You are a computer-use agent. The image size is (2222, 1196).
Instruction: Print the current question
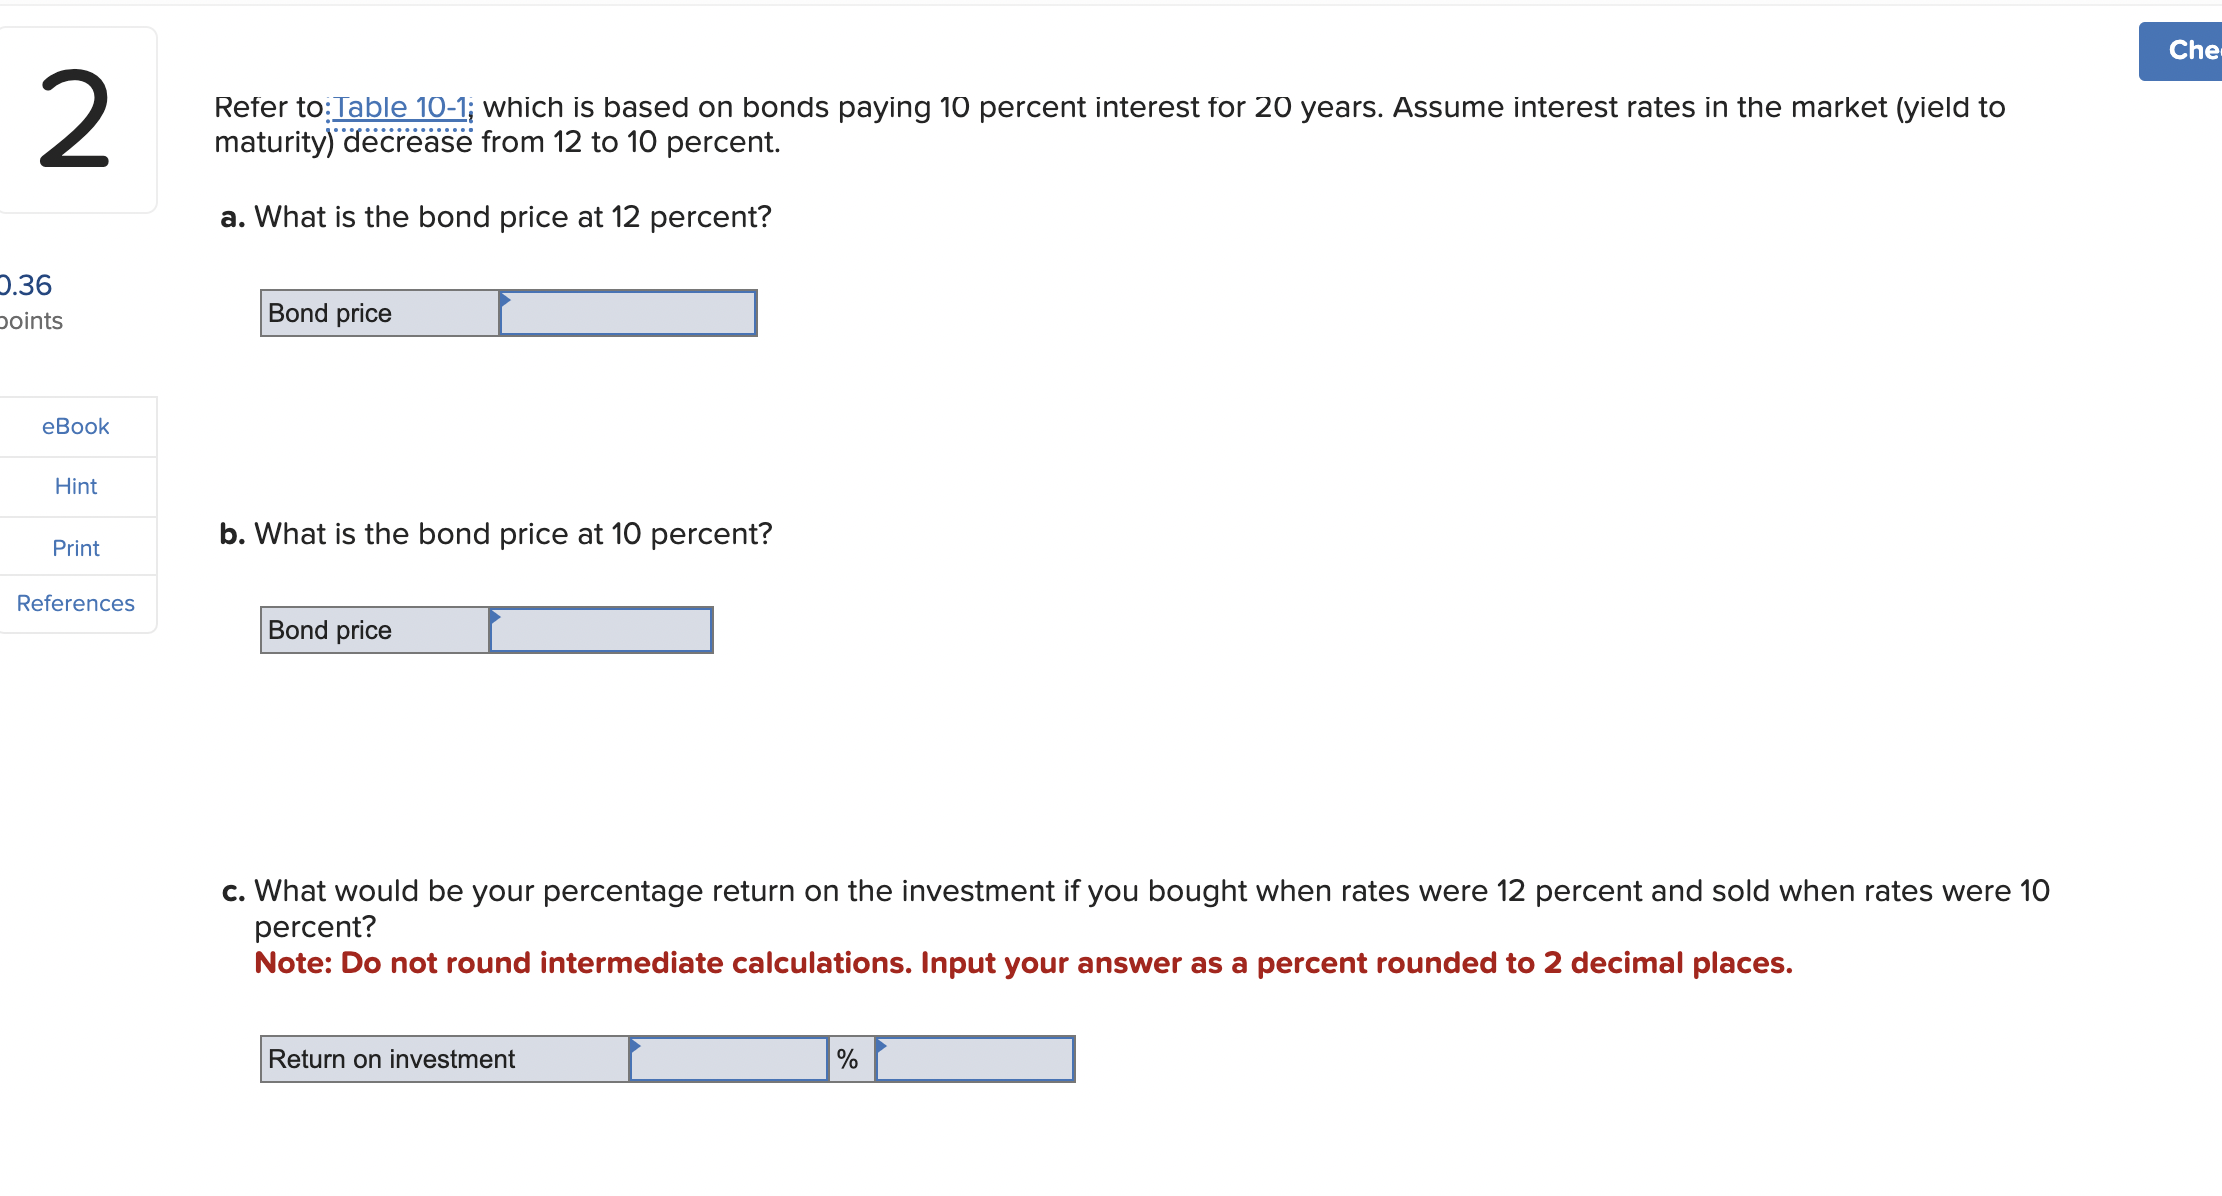(x=75, y=547)
